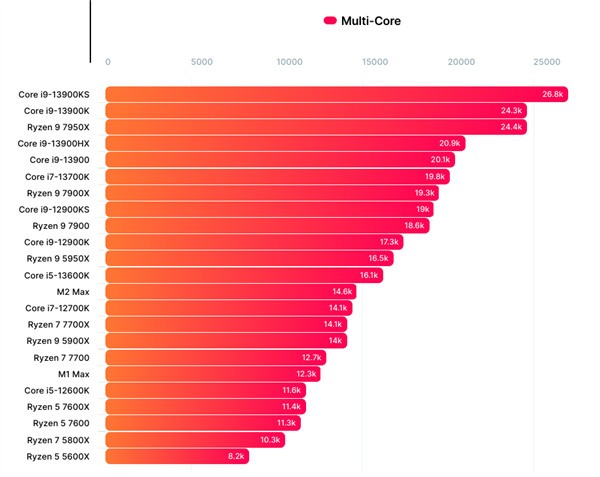
Task: Select the Ryzen 7 5800X bar
Action: (195, 440)
